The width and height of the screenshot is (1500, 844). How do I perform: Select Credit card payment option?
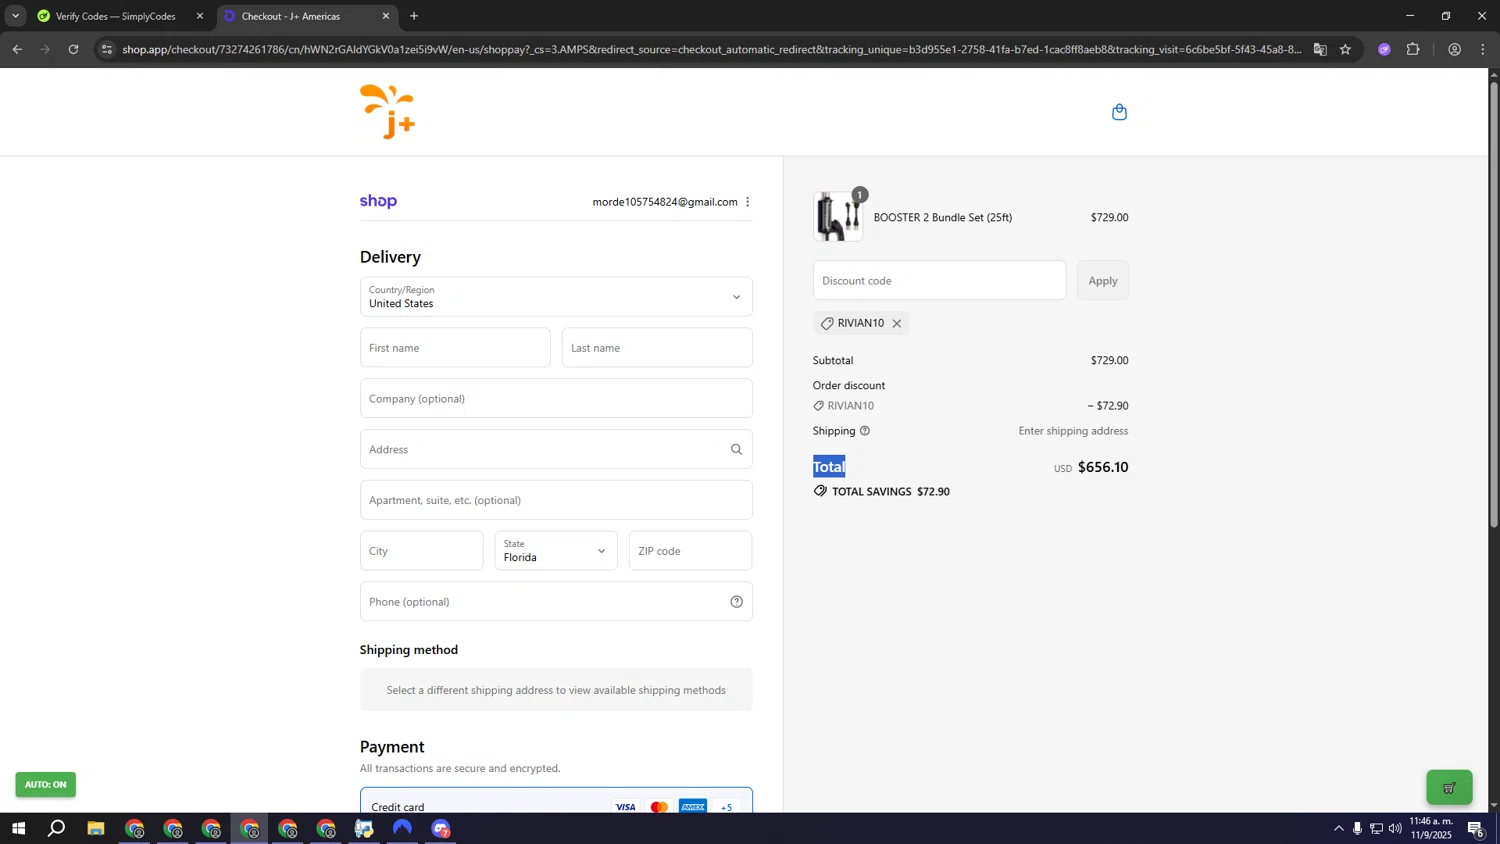(x=556, y=801)
